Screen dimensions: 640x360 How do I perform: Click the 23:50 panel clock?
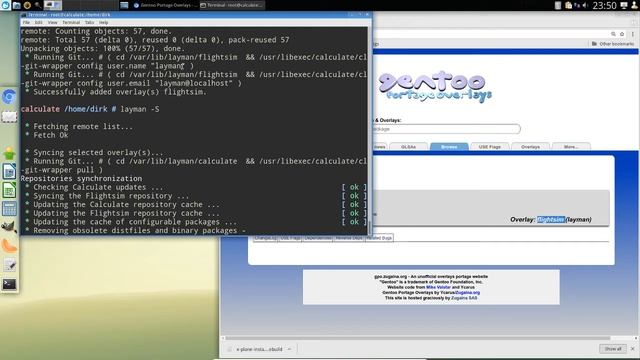click(604, 5)
